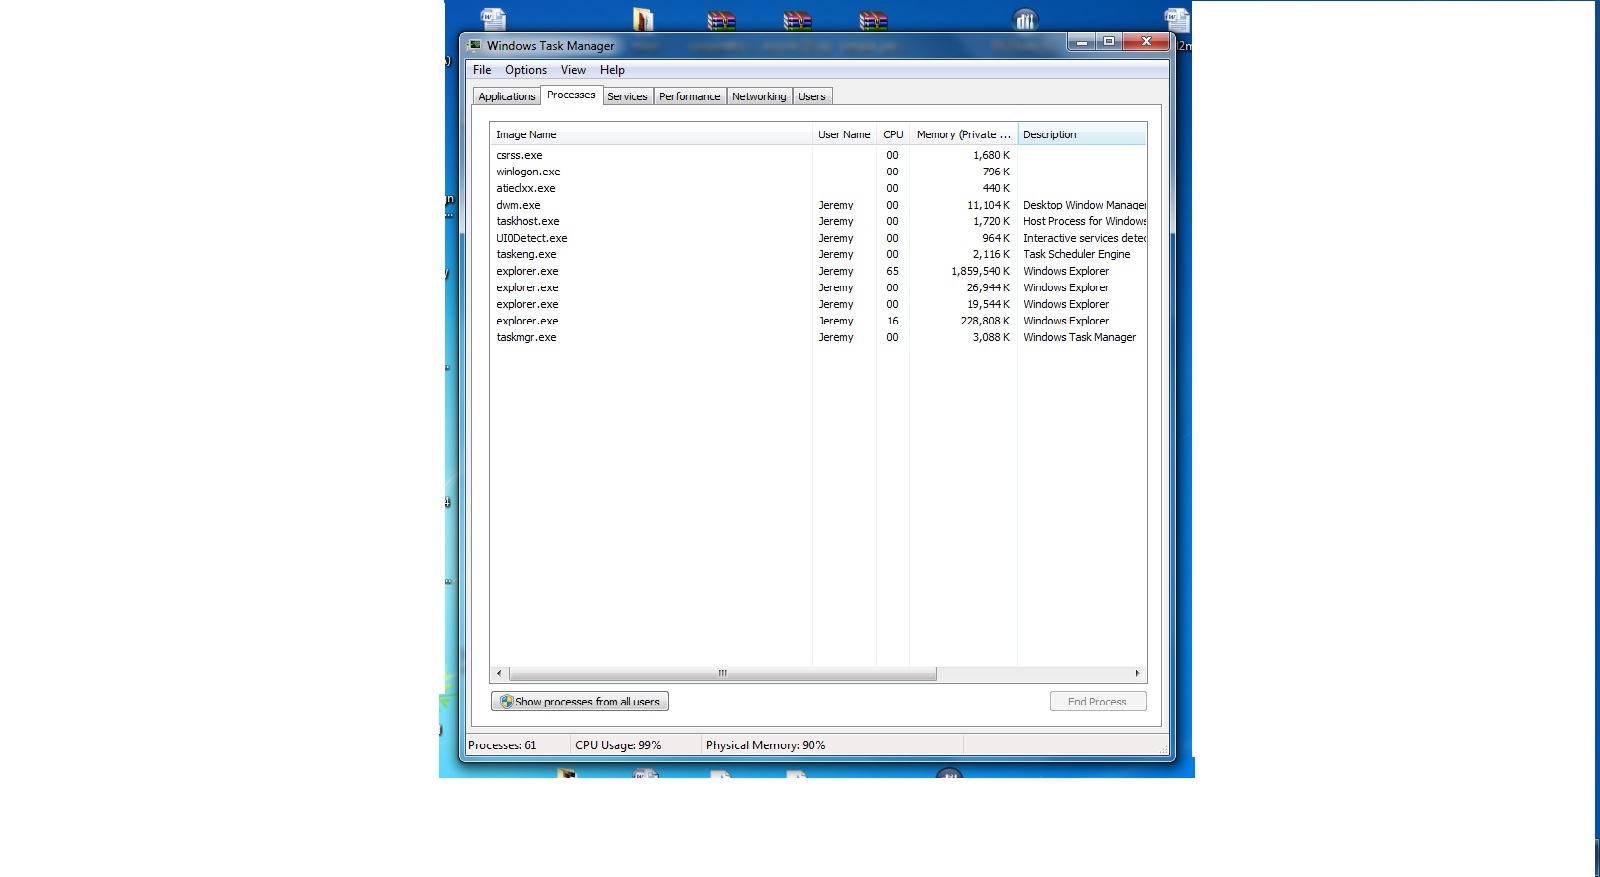Open the File menu
The height and width of the screenshot is (877, 1600).
[482, 70]
